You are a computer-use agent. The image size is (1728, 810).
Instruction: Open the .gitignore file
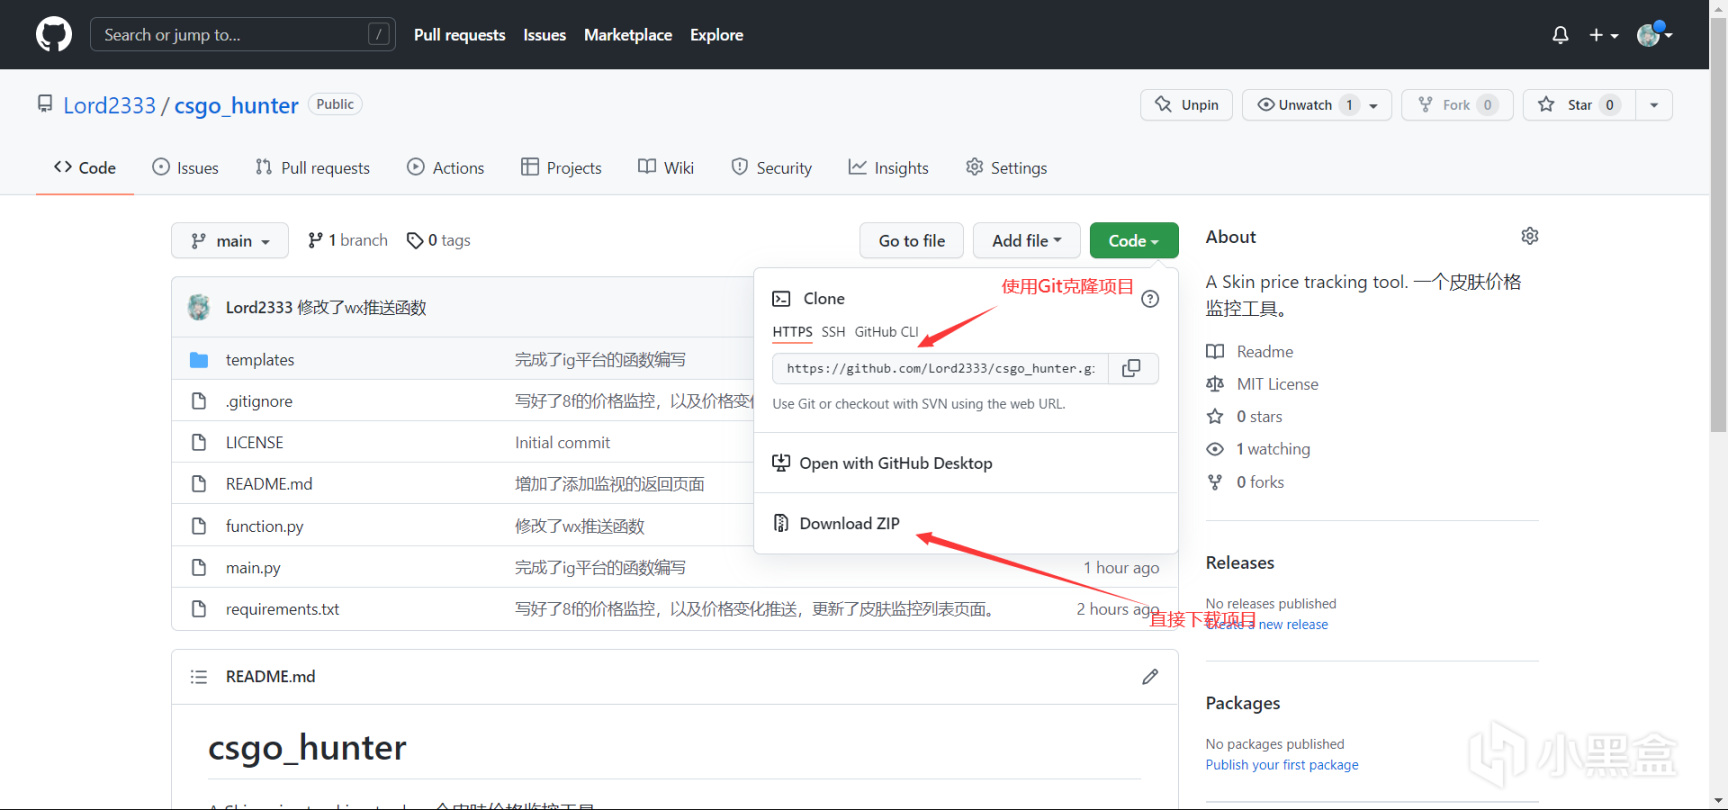pos(259,401)
